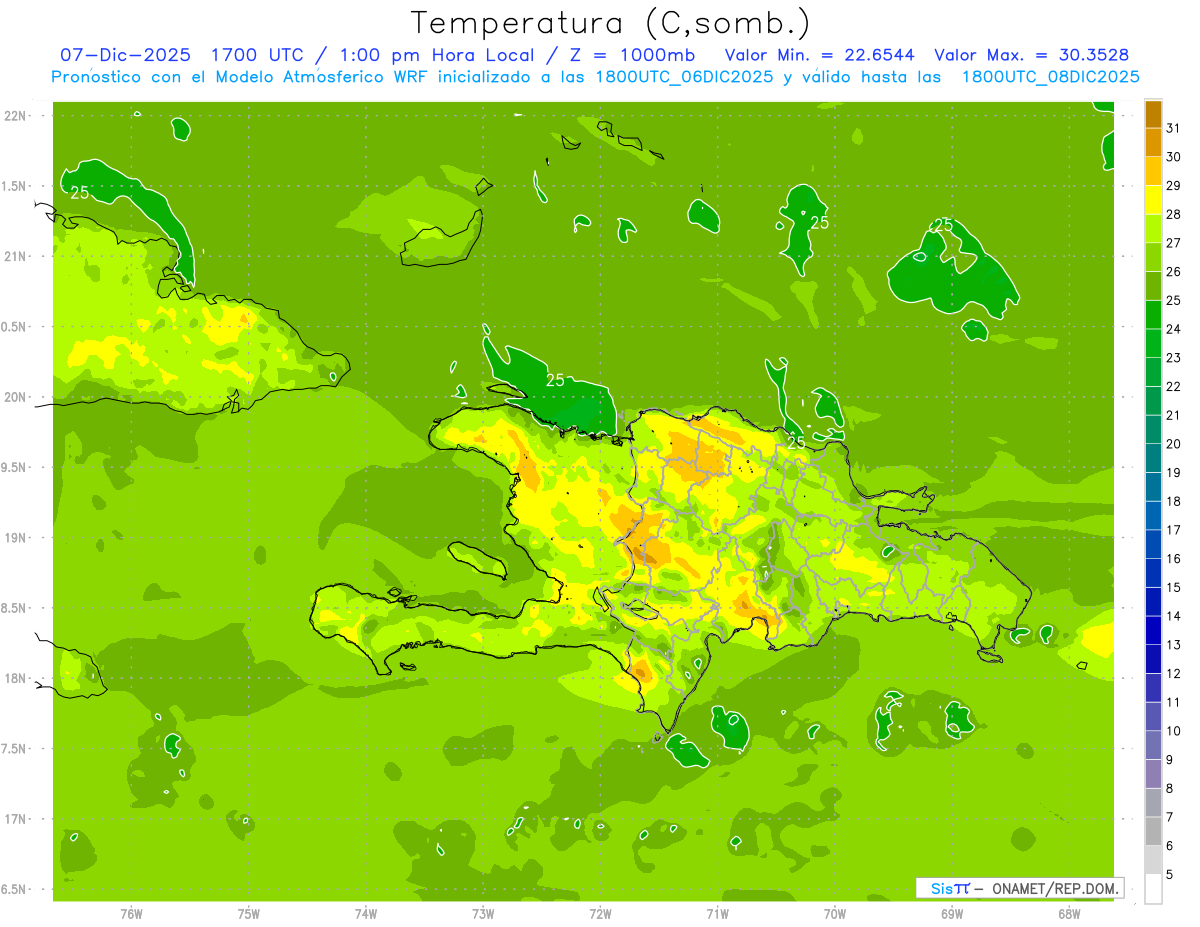1200x927 pixels.
Task: Click the "76W" longitude label
Action: pyautogui.click(x=131, y=914)
